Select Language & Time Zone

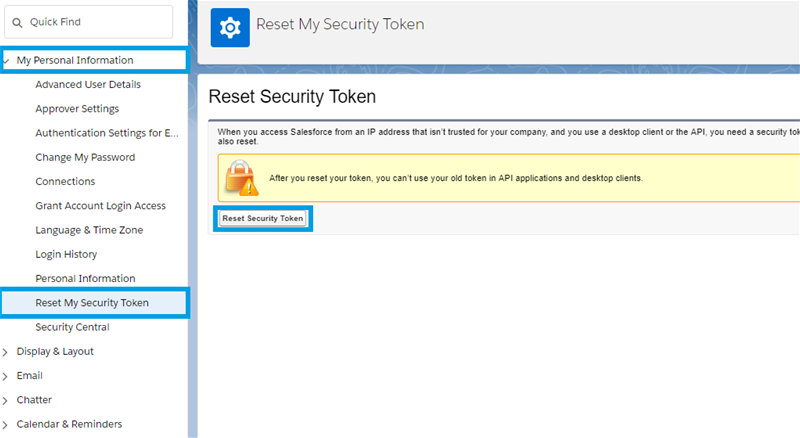pos(89,230)
